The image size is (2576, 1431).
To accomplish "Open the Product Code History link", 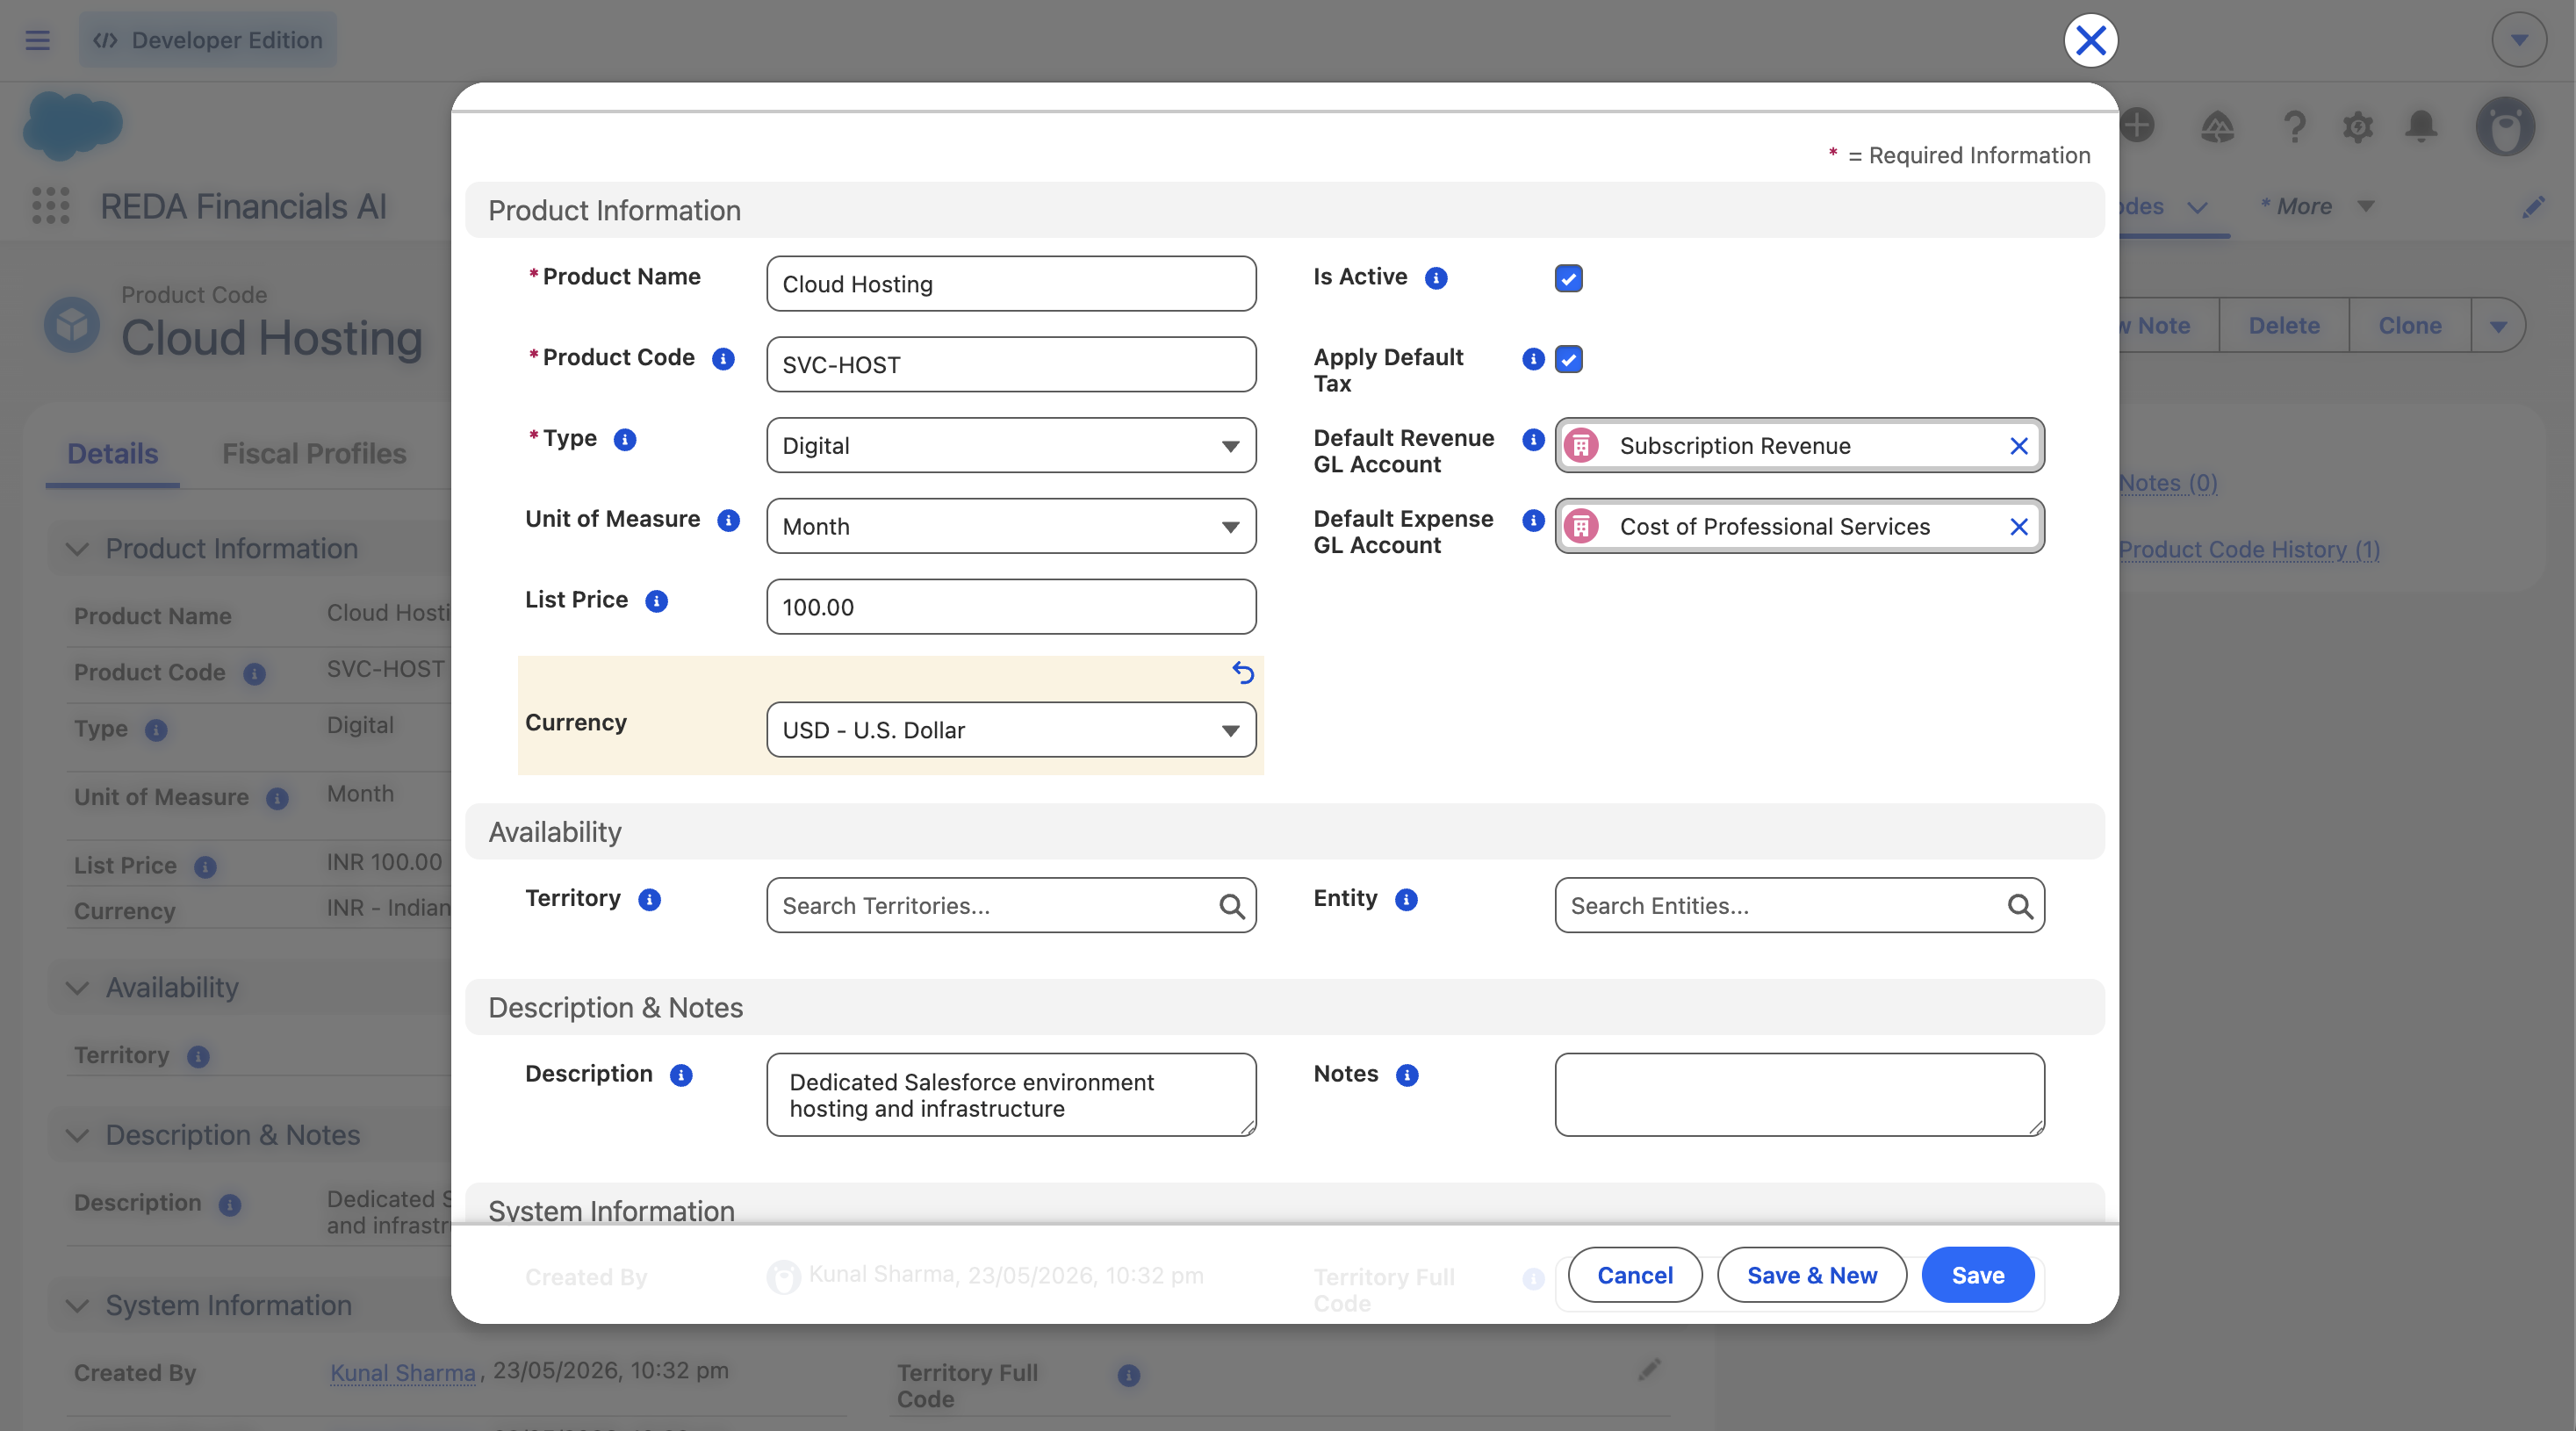I will 2249,550.
